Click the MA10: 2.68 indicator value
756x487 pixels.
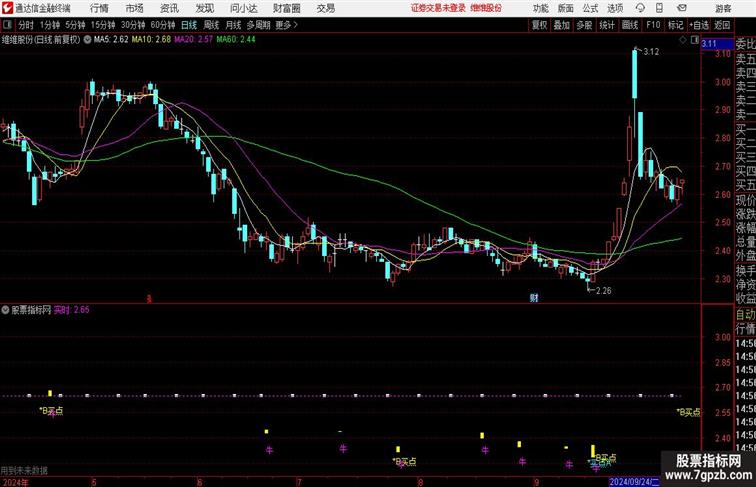(x=151, y=40)
